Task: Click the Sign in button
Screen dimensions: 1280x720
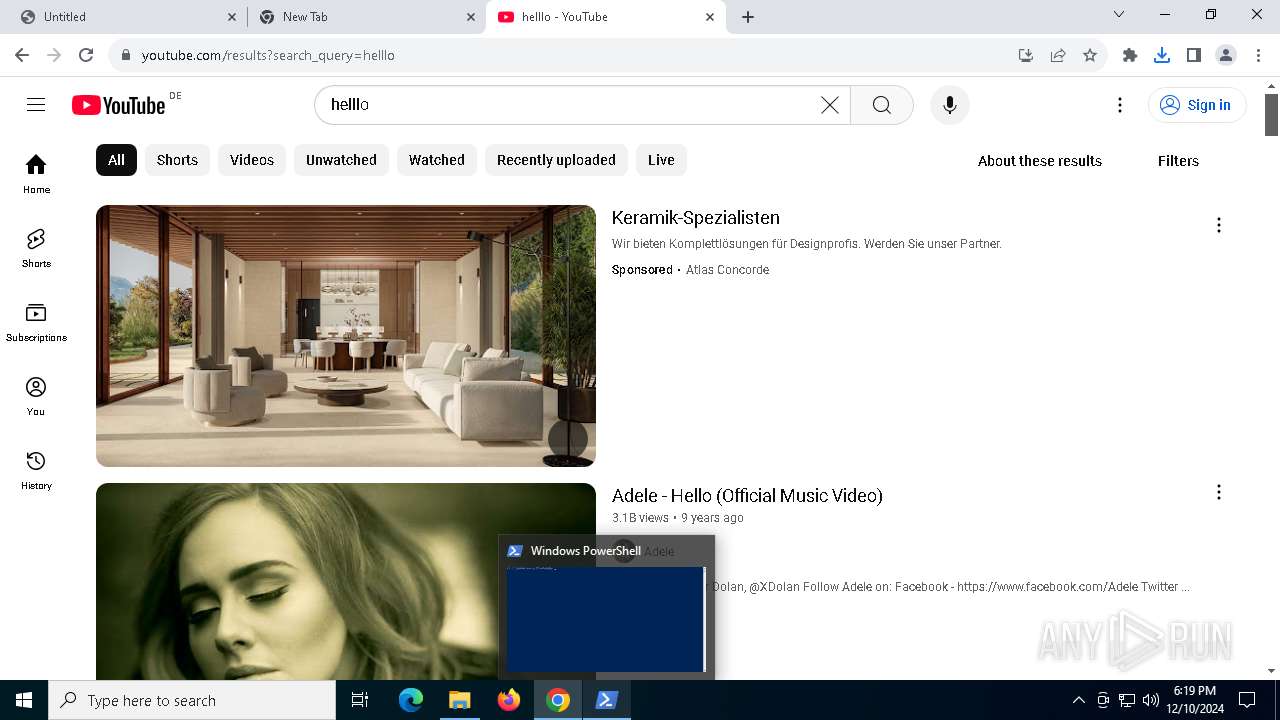Action: [x=1197, y=105]
